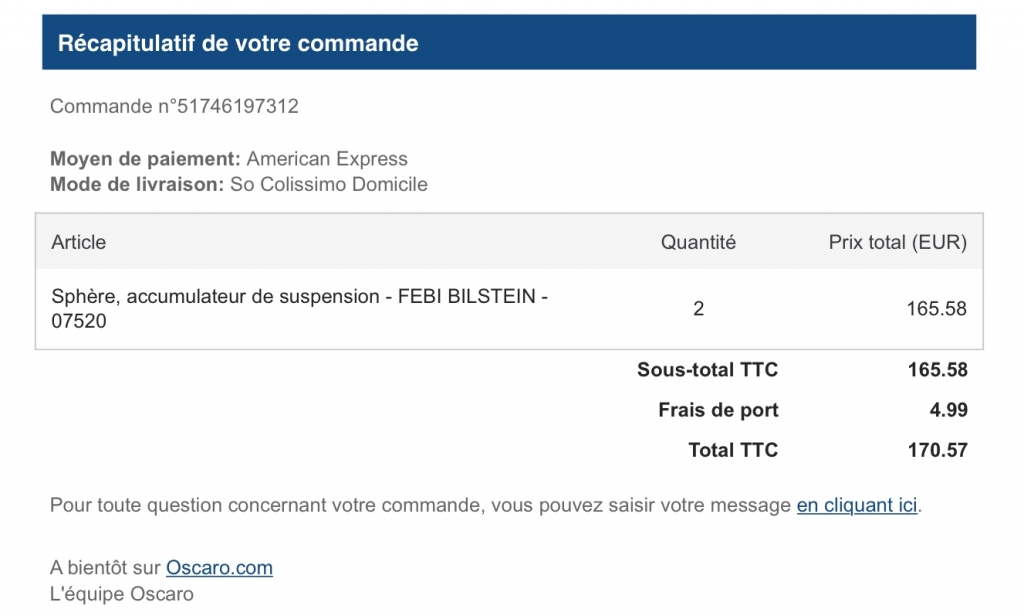The image size is (1024, 616).
Task: Click the "Frais de port" label
Action: [718, 410]
